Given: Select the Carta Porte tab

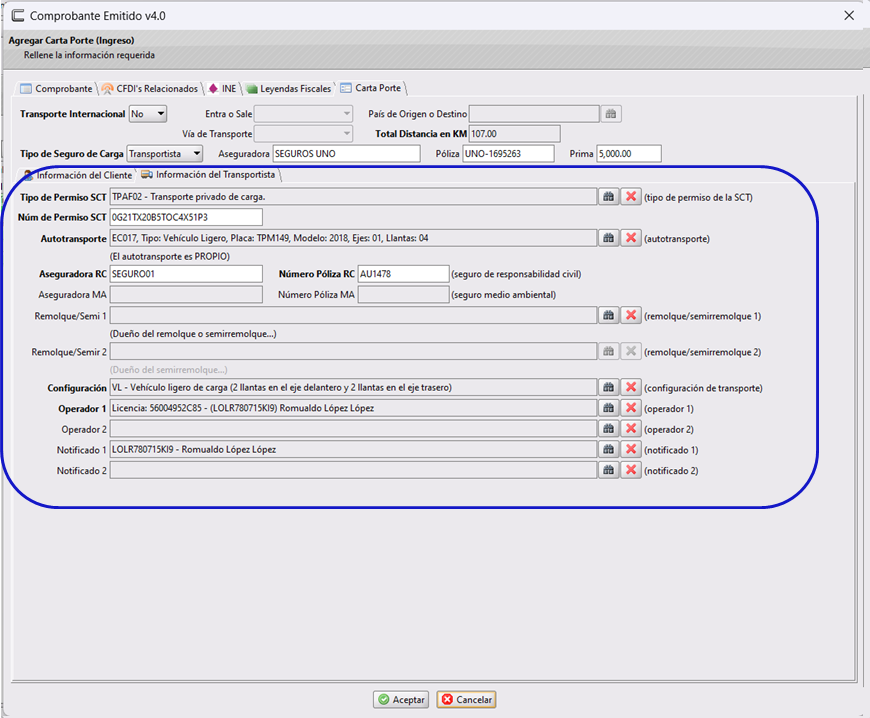Looking at the screenshot, I should tap(371, 88).
